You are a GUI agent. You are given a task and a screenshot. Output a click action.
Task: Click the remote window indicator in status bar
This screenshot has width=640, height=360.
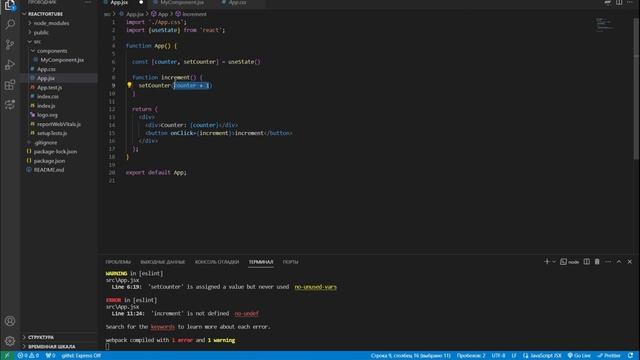tap(7, 356)
